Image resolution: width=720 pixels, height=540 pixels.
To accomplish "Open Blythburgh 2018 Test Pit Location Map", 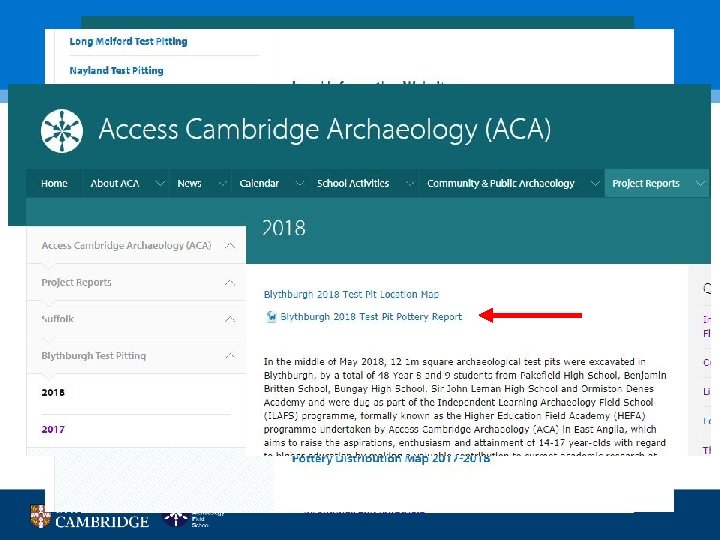I will 351,294.
